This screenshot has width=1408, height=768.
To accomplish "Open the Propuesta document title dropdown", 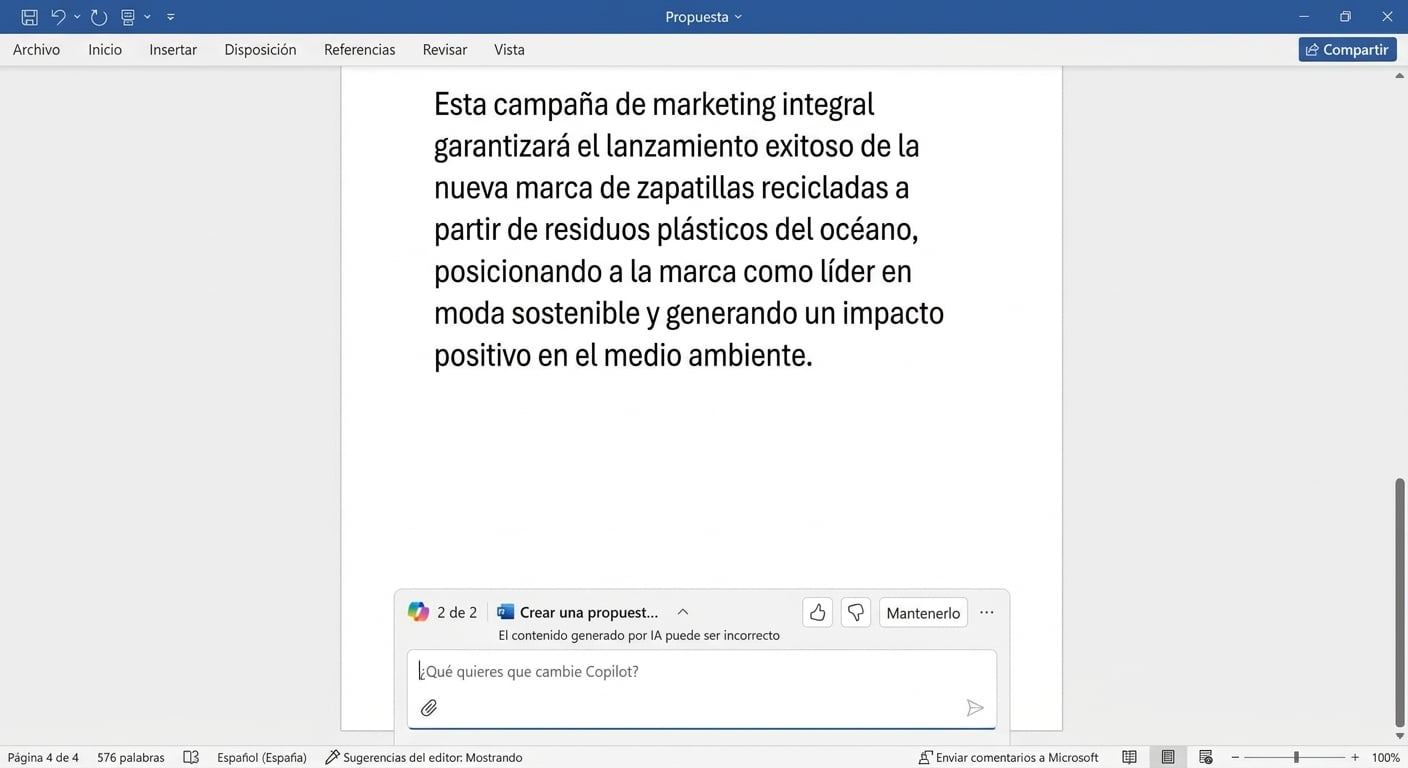I will 704,17.
